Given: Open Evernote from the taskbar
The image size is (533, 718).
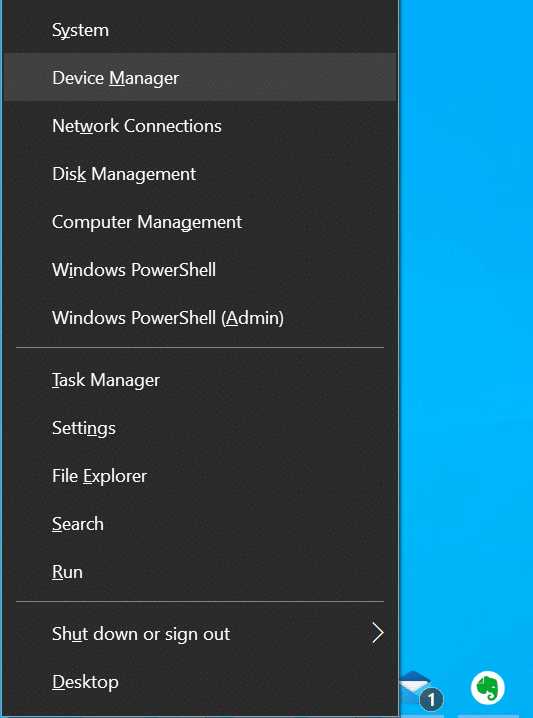Looking at the screenshot, I should (488, 688).
